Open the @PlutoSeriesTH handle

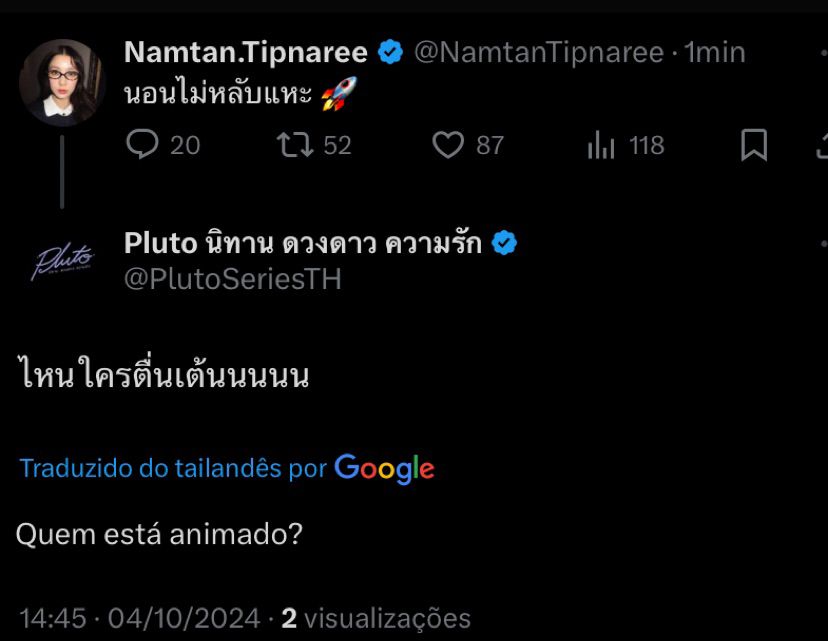[233, 279]
